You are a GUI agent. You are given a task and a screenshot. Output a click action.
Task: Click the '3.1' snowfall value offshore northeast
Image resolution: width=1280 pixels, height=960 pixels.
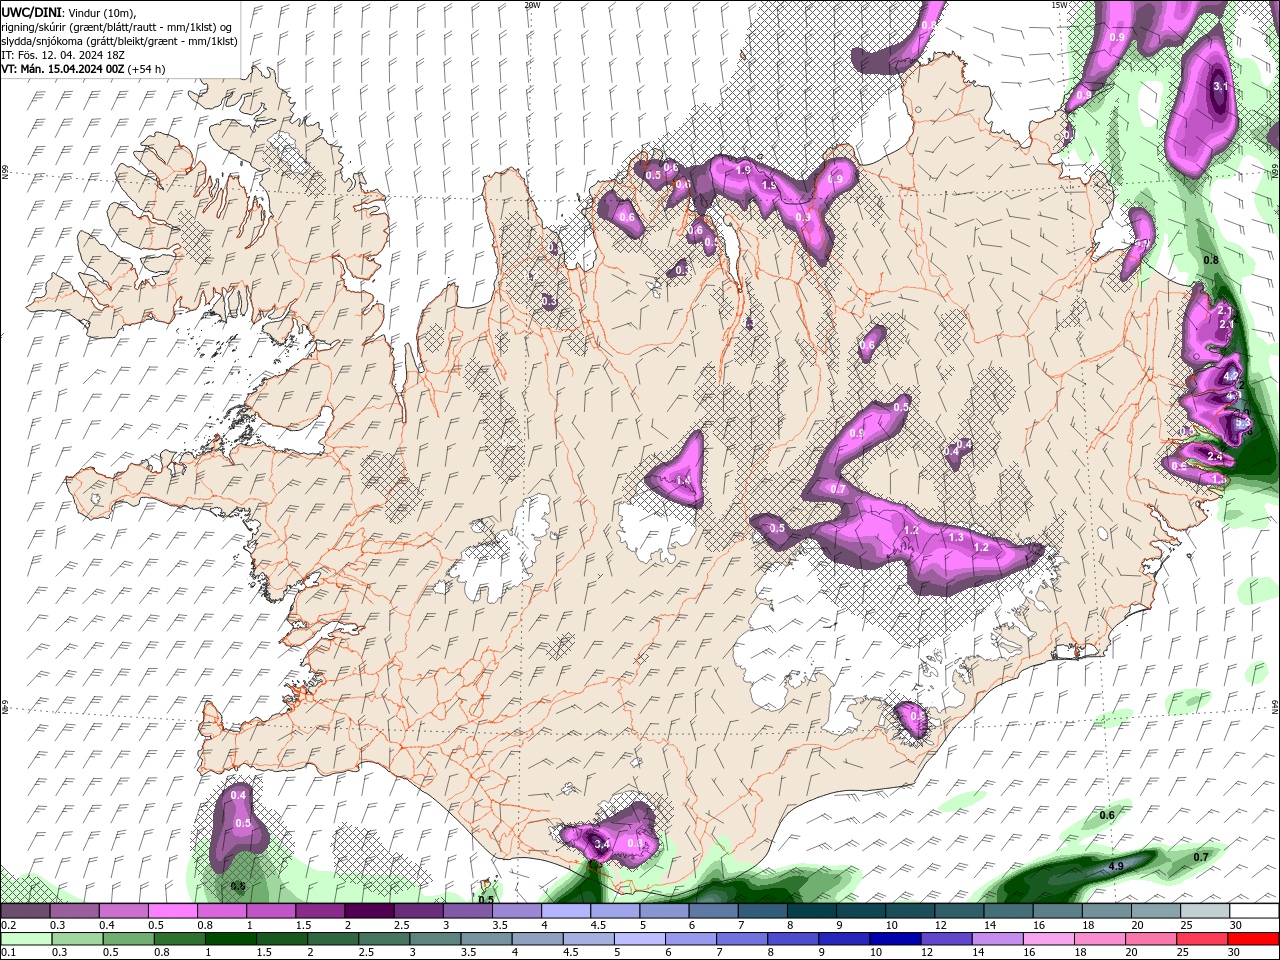click(x=1220, y=86)
